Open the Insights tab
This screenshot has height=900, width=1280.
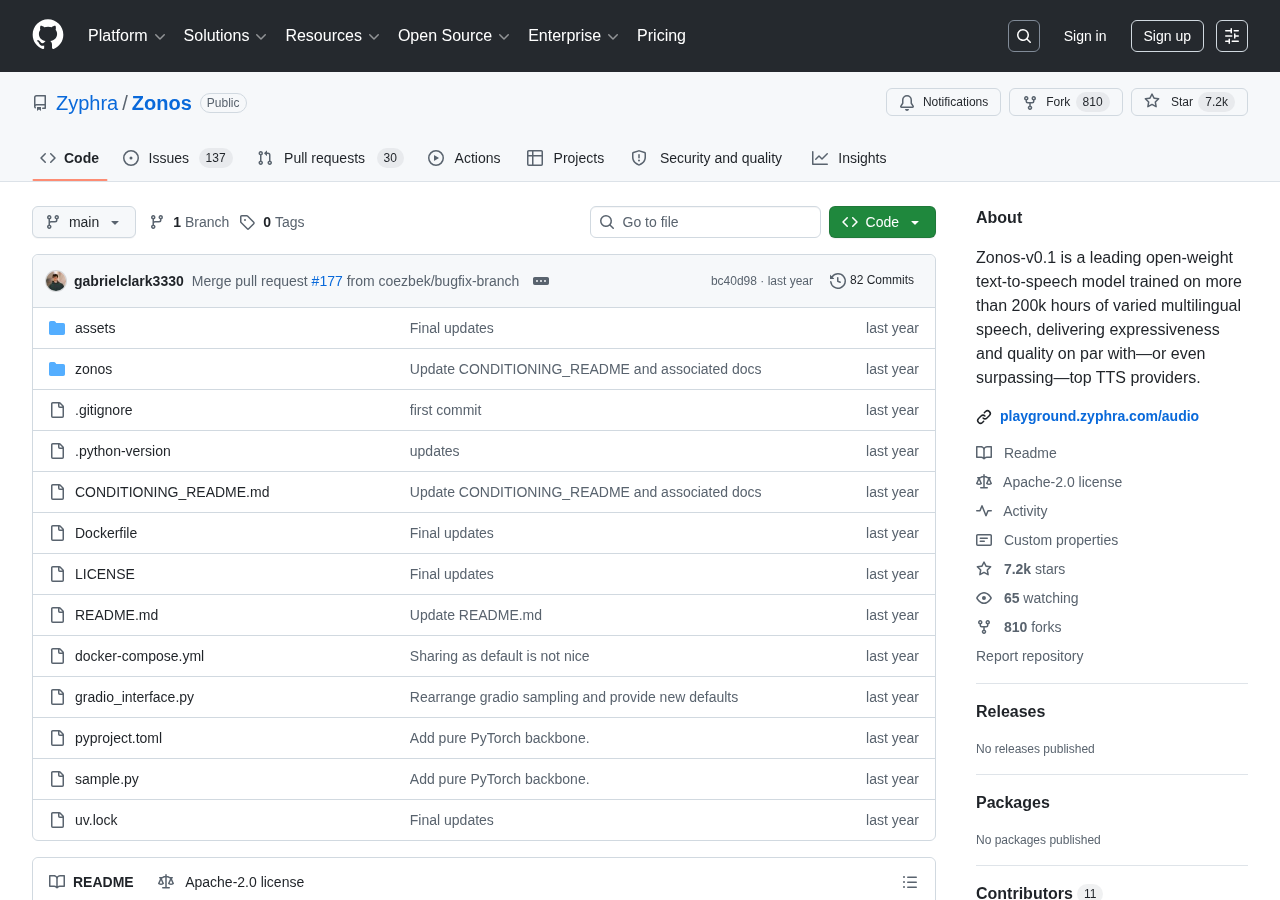(x=849, y=158)
